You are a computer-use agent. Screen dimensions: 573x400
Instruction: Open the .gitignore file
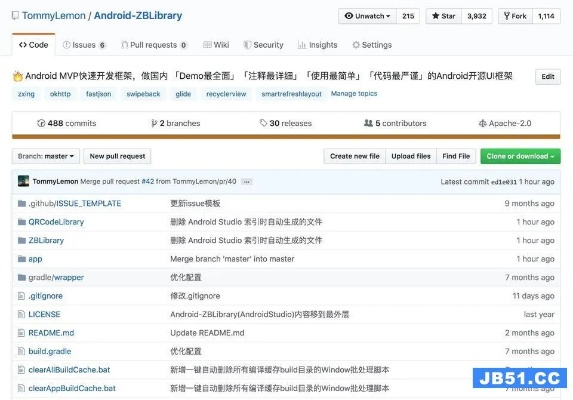click(x=45, y=296)
